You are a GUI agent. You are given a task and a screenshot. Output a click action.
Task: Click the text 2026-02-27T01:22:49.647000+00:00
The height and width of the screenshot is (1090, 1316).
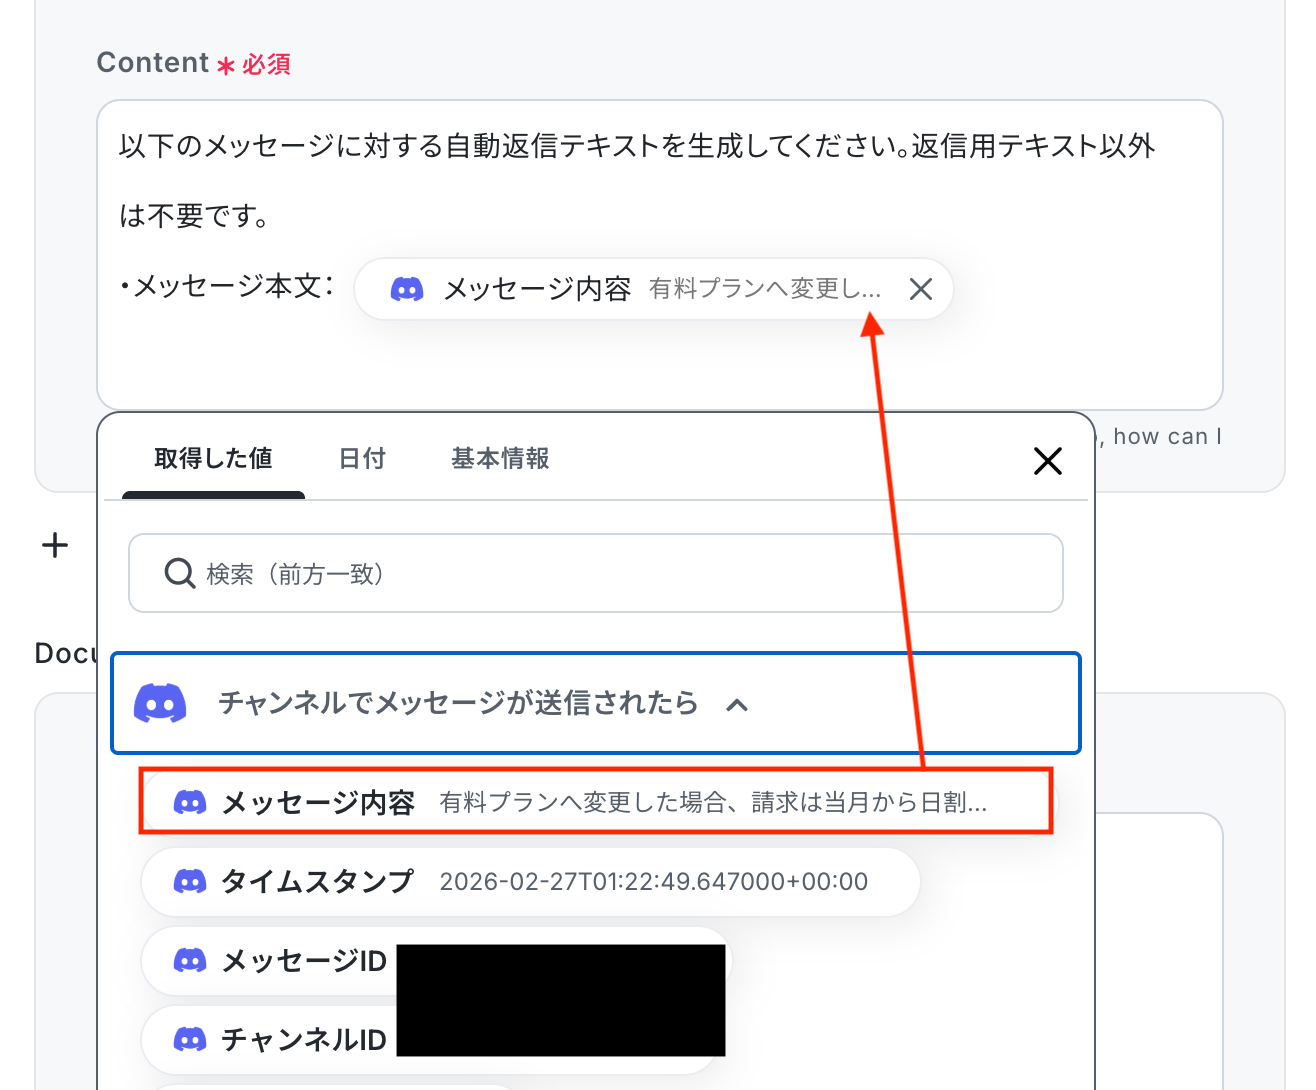654,881
